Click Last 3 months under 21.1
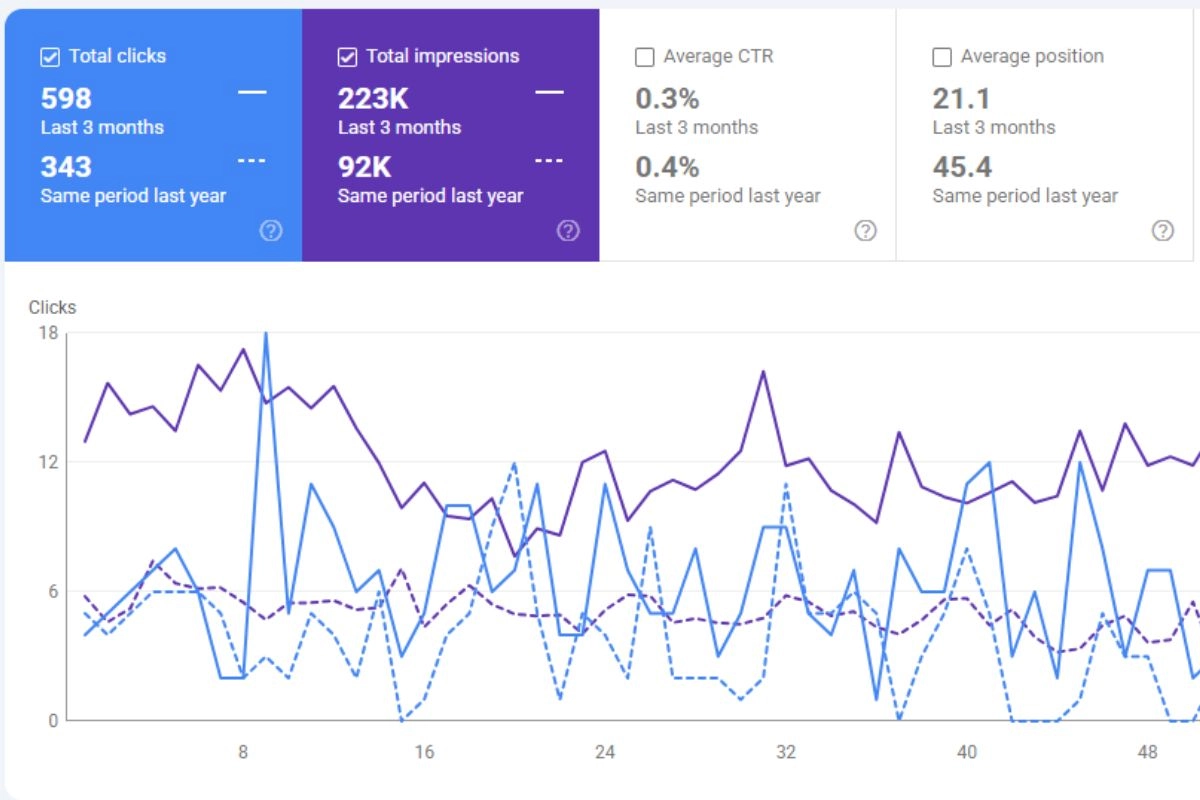The image size is (1200, 800). pyautogui.click(x=994, y=127)
